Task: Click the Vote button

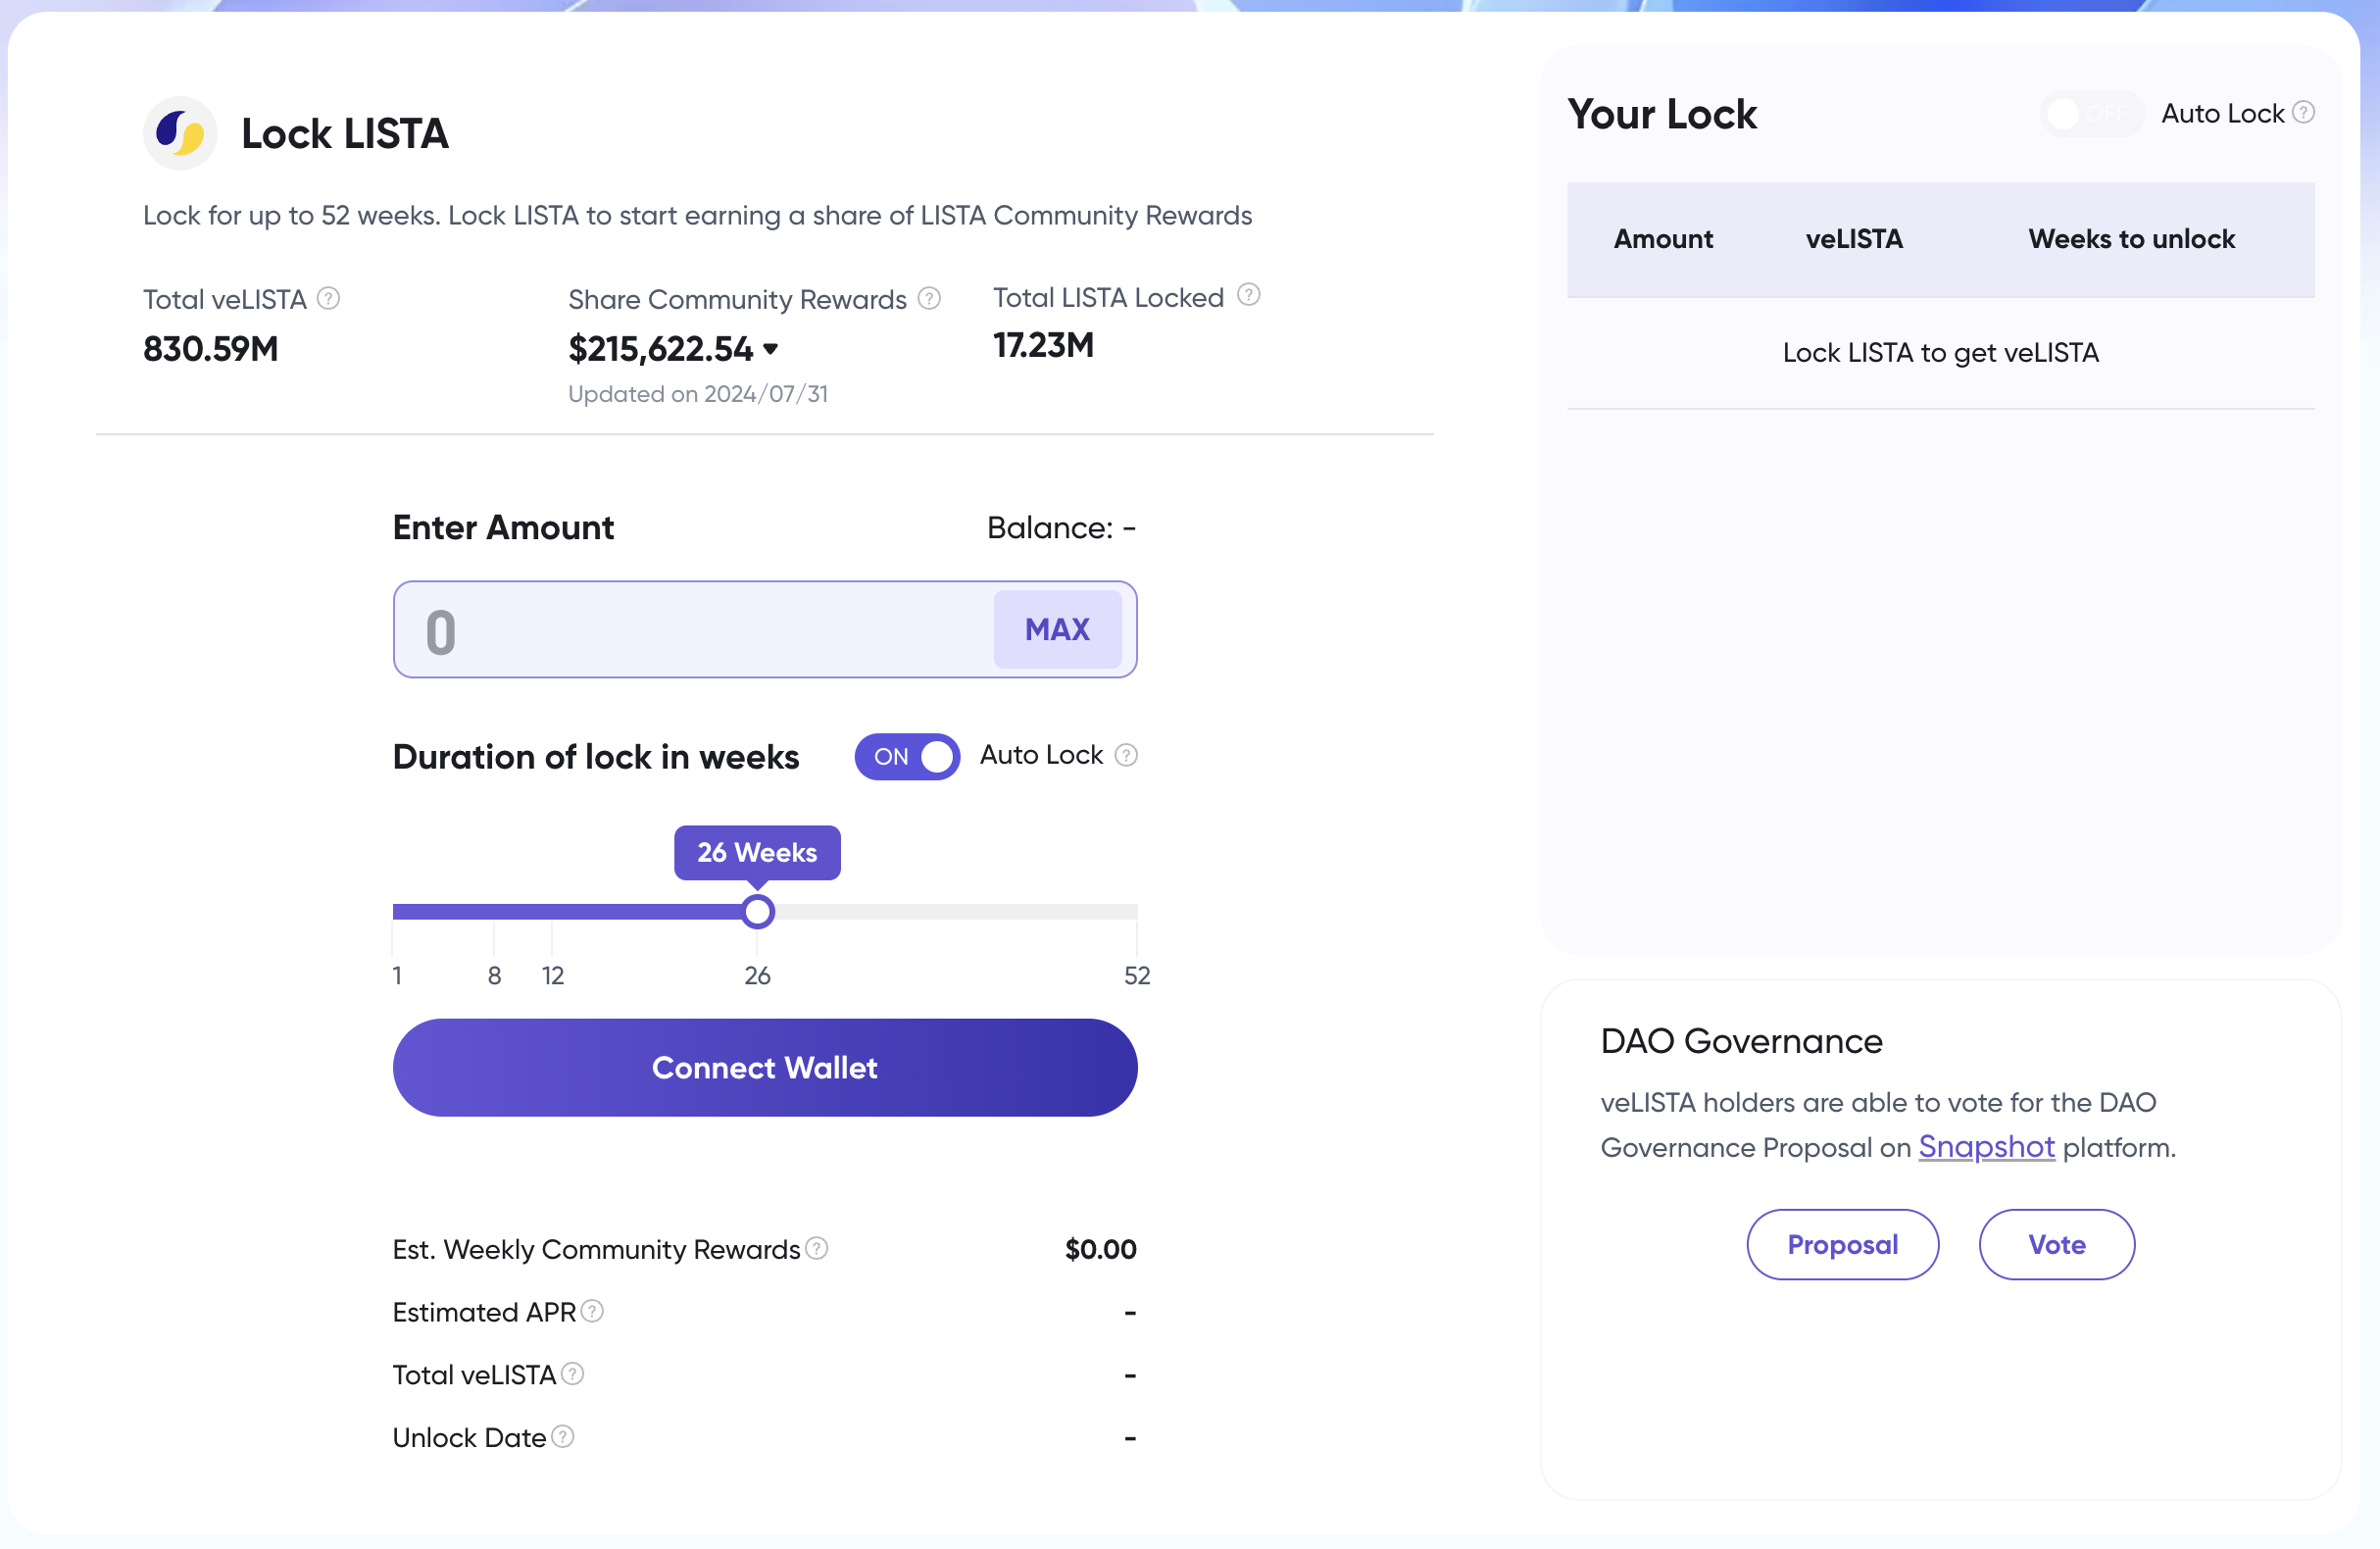Action: [x=2056, y=1244]
